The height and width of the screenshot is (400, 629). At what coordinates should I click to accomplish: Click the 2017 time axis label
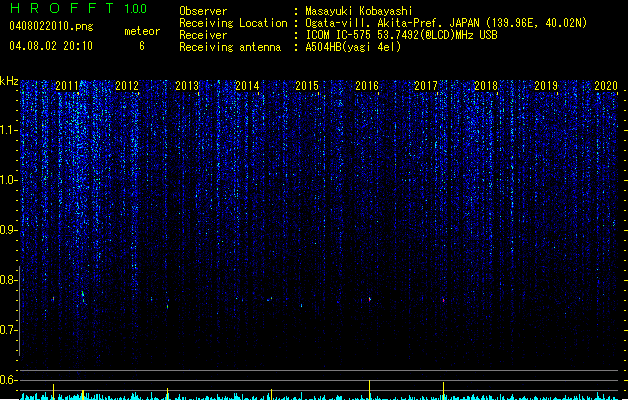click(426, 86)
